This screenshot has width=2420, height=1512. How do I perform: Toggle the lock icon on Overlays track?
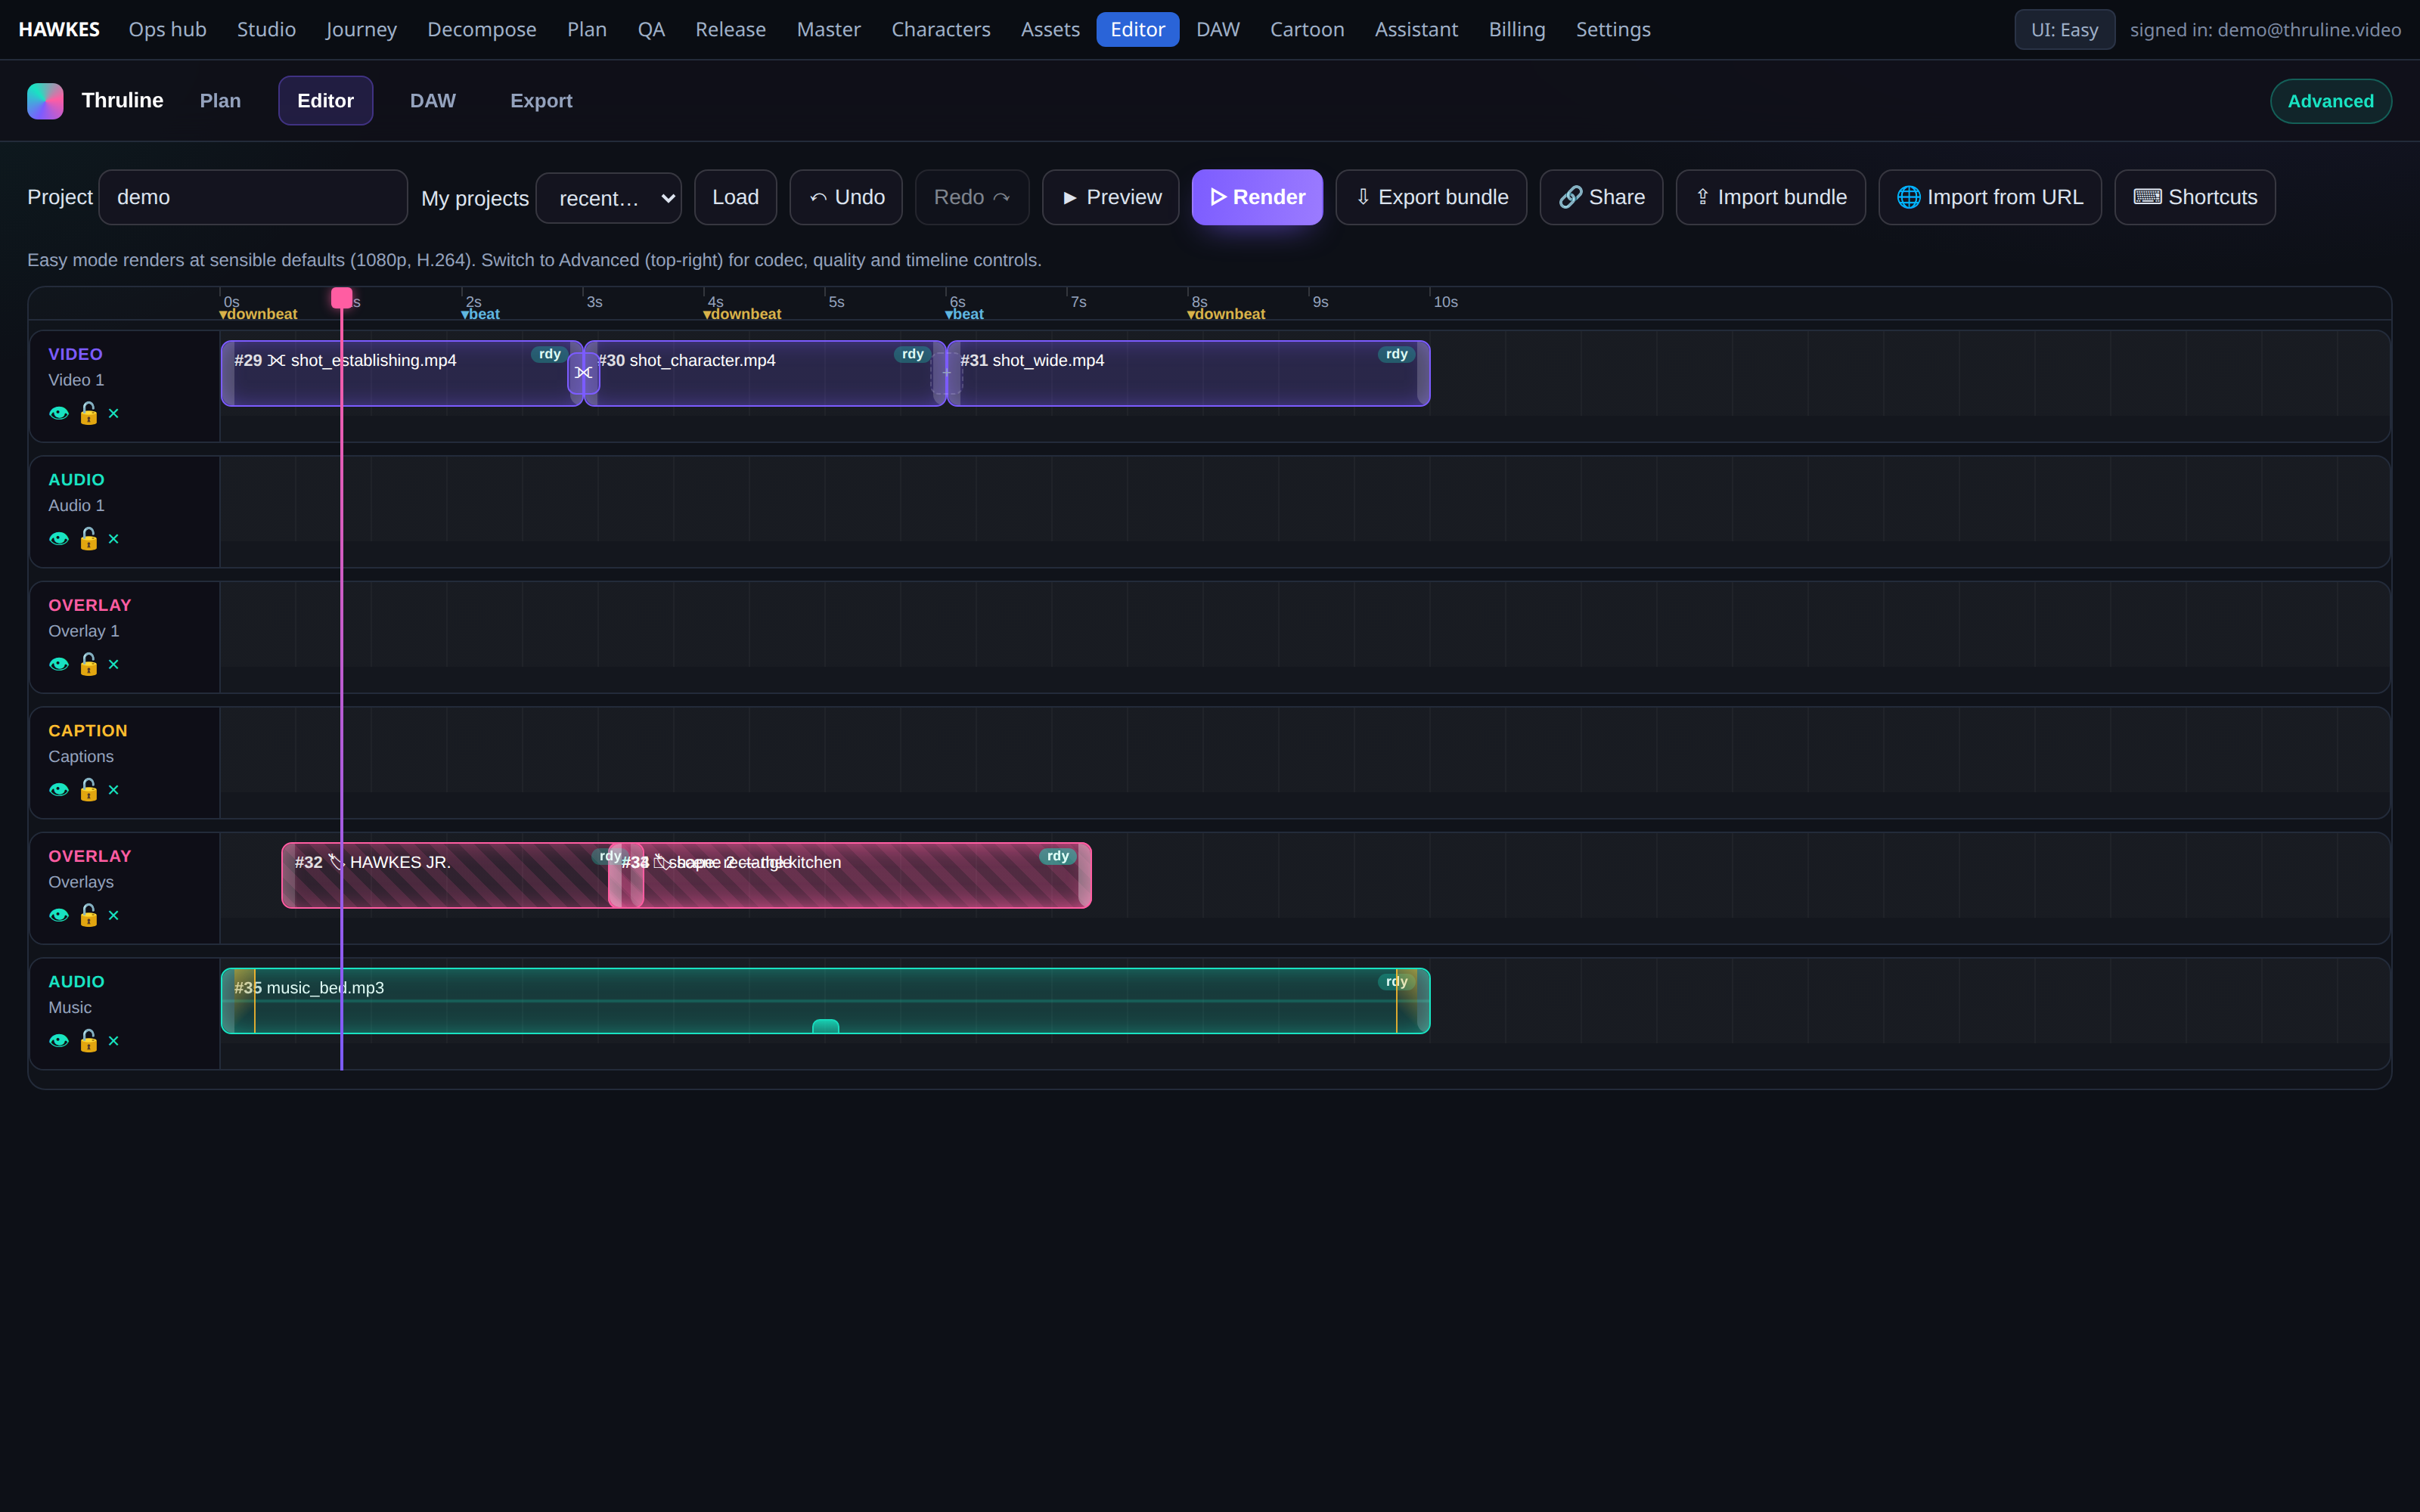tap(88, 915)
